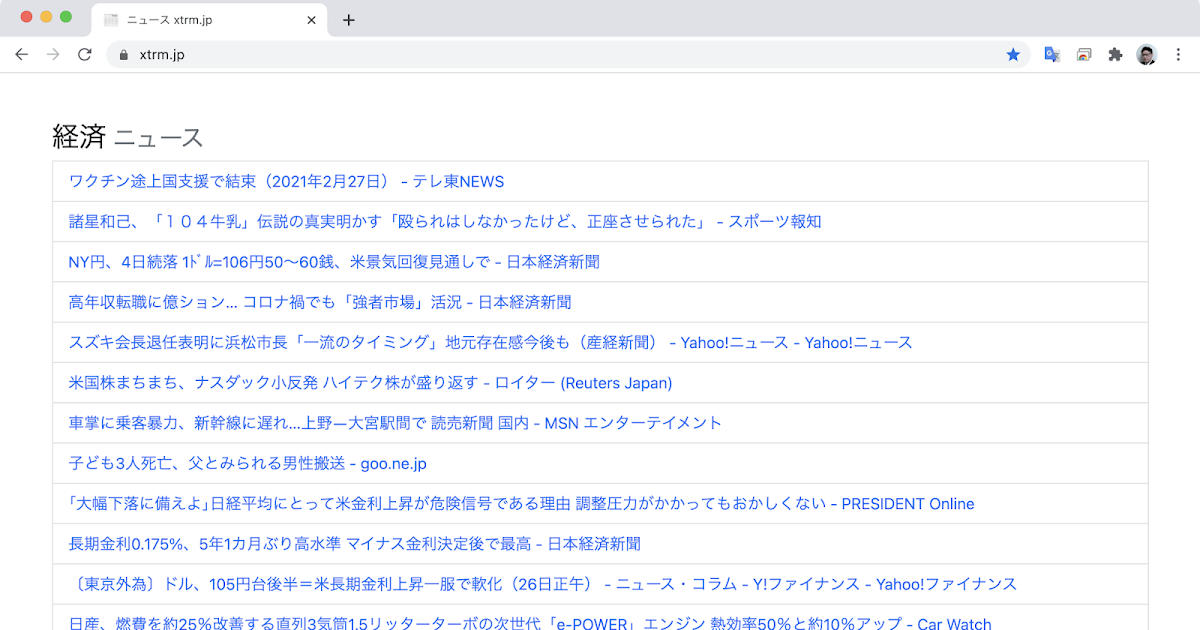Open Chrome's three-dot menu

[1177, 55]
